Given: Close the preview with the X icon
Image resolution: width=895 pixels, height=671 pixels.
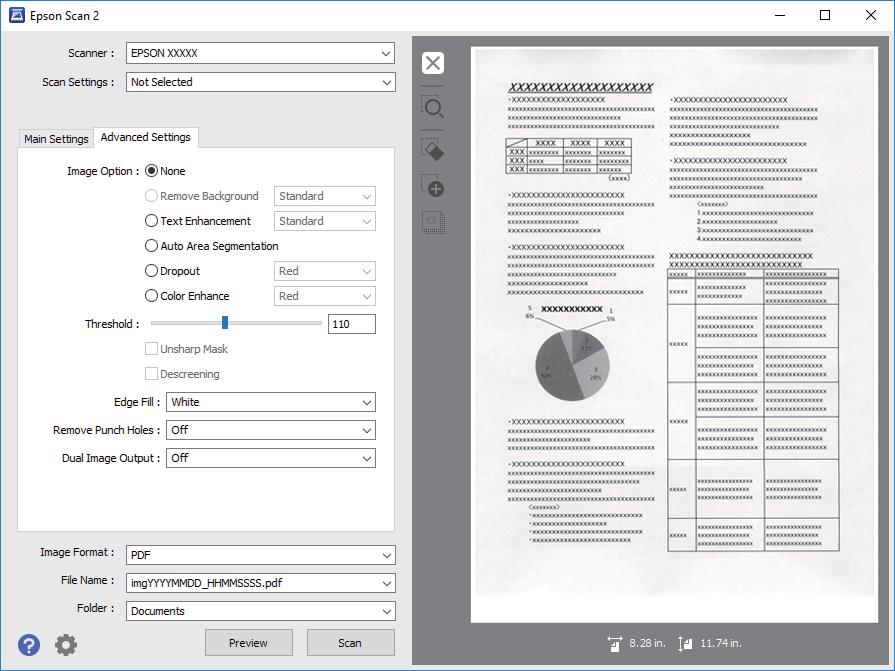Looking at the screenshot, I should click(433, 63).
